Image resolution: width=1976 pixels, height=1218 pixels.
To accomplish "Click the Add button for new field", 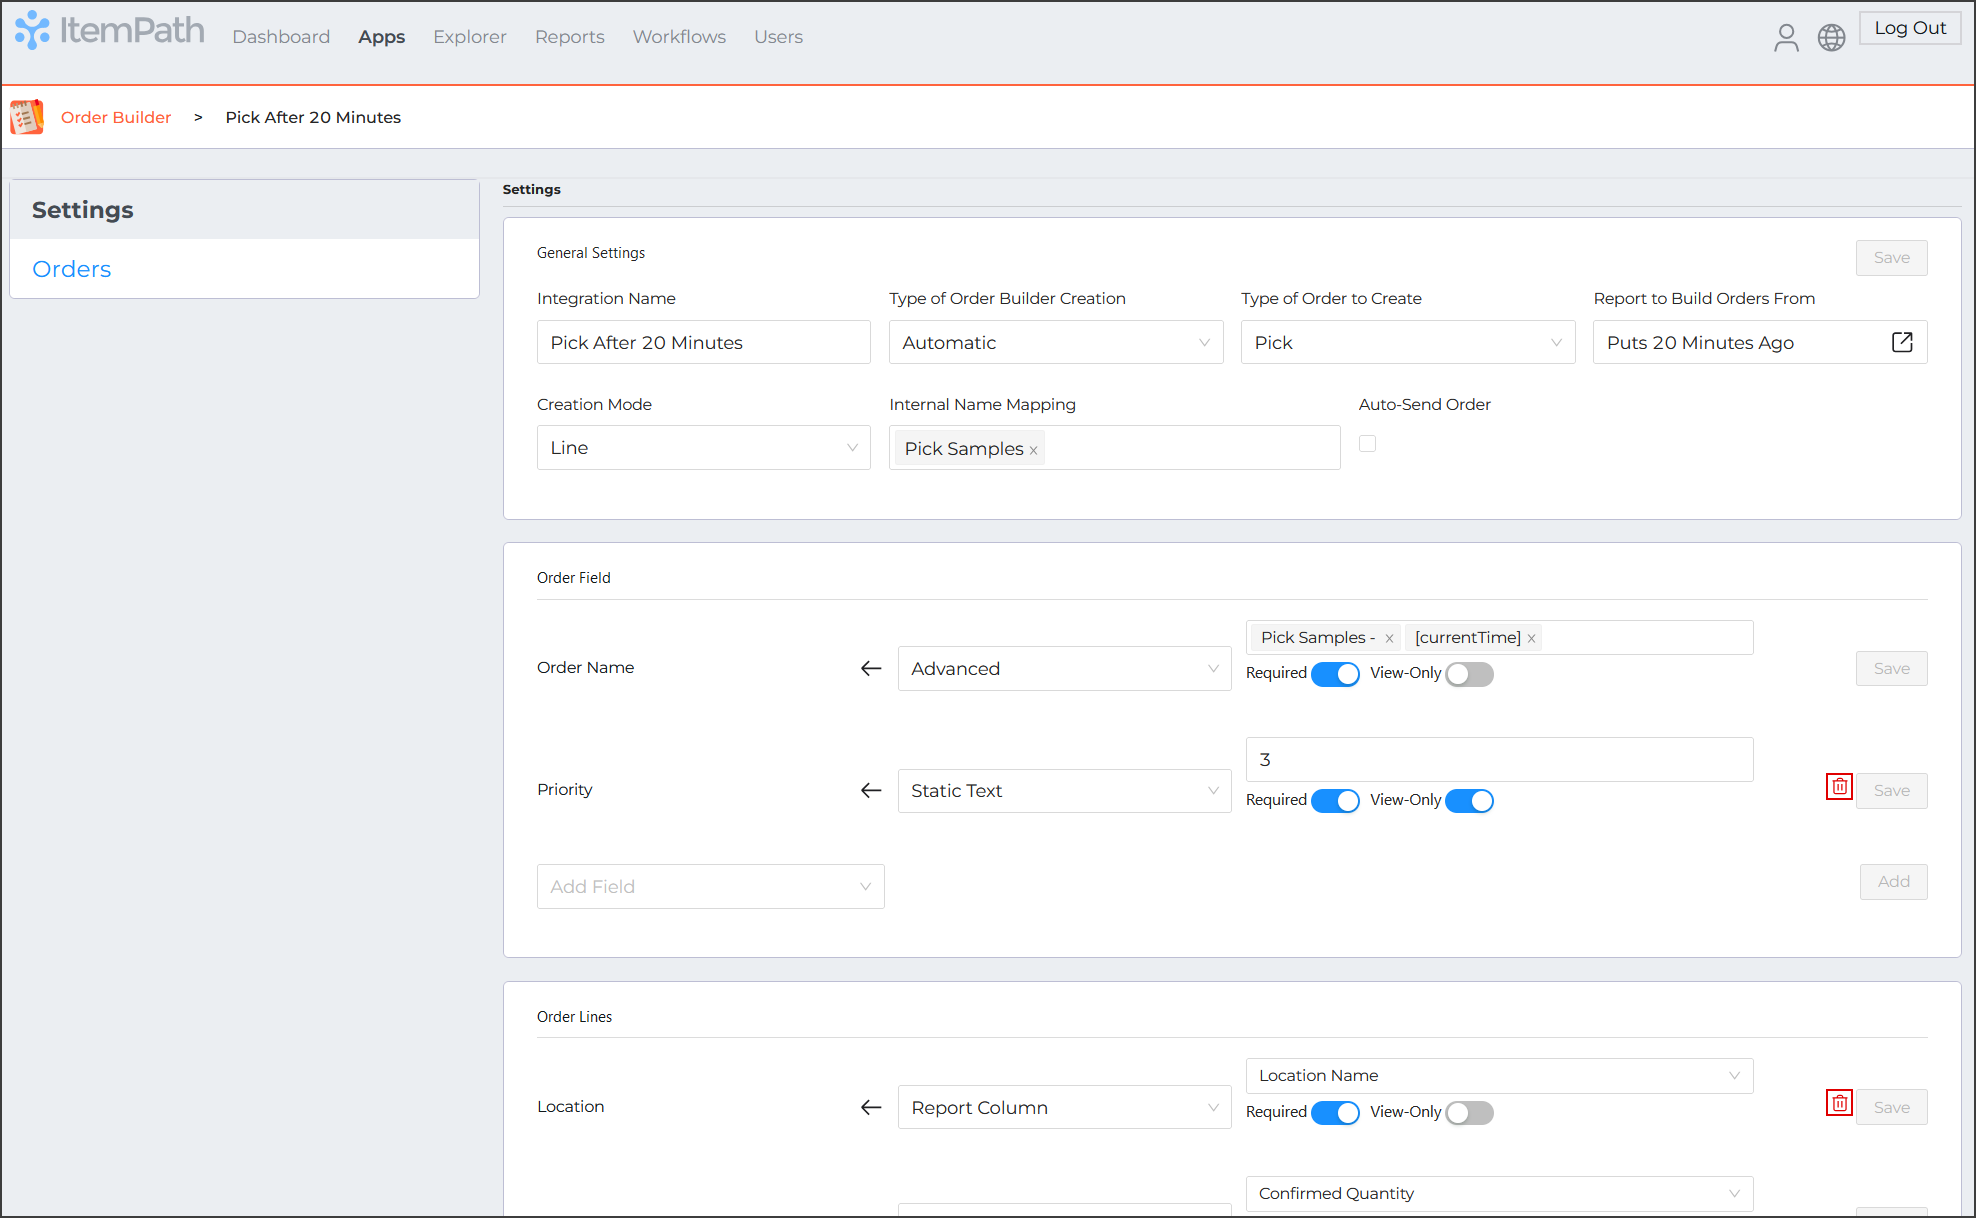I will point(1893,881).
